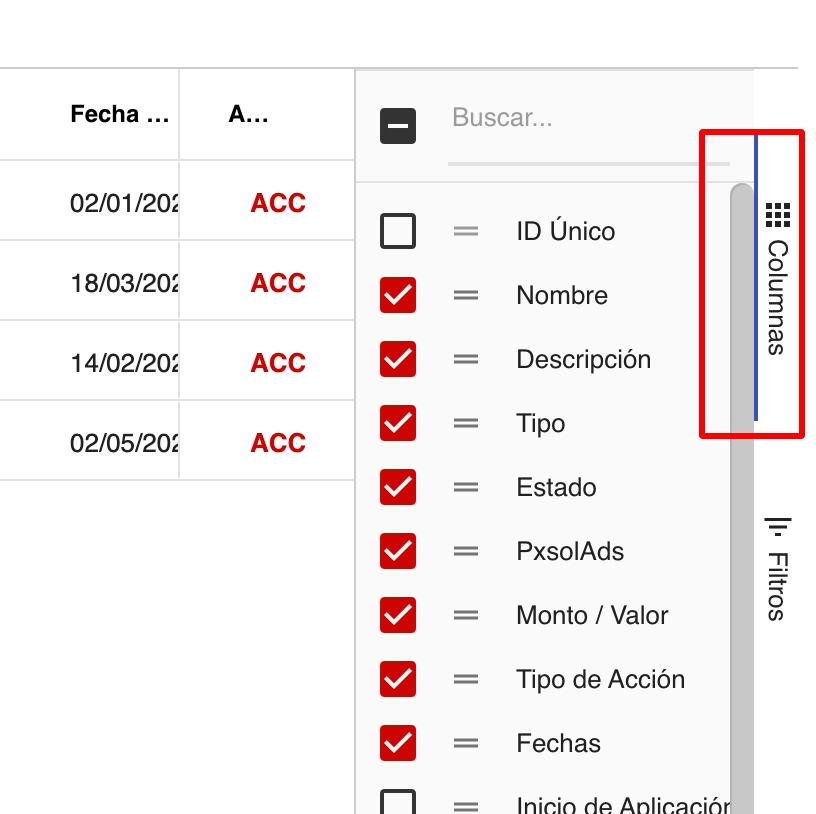
Task: Disable the Tipo de Acción column
Action: 397,679
